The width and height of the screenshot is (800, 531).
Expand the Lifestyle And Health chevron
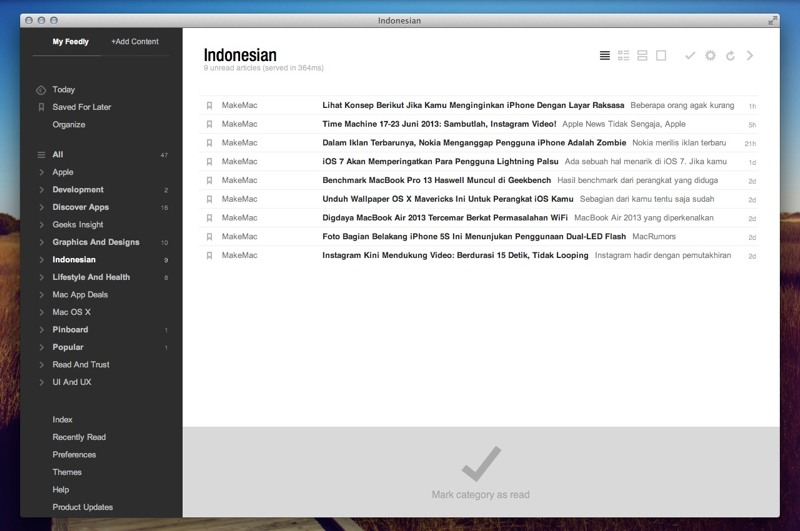pos(41,277)
